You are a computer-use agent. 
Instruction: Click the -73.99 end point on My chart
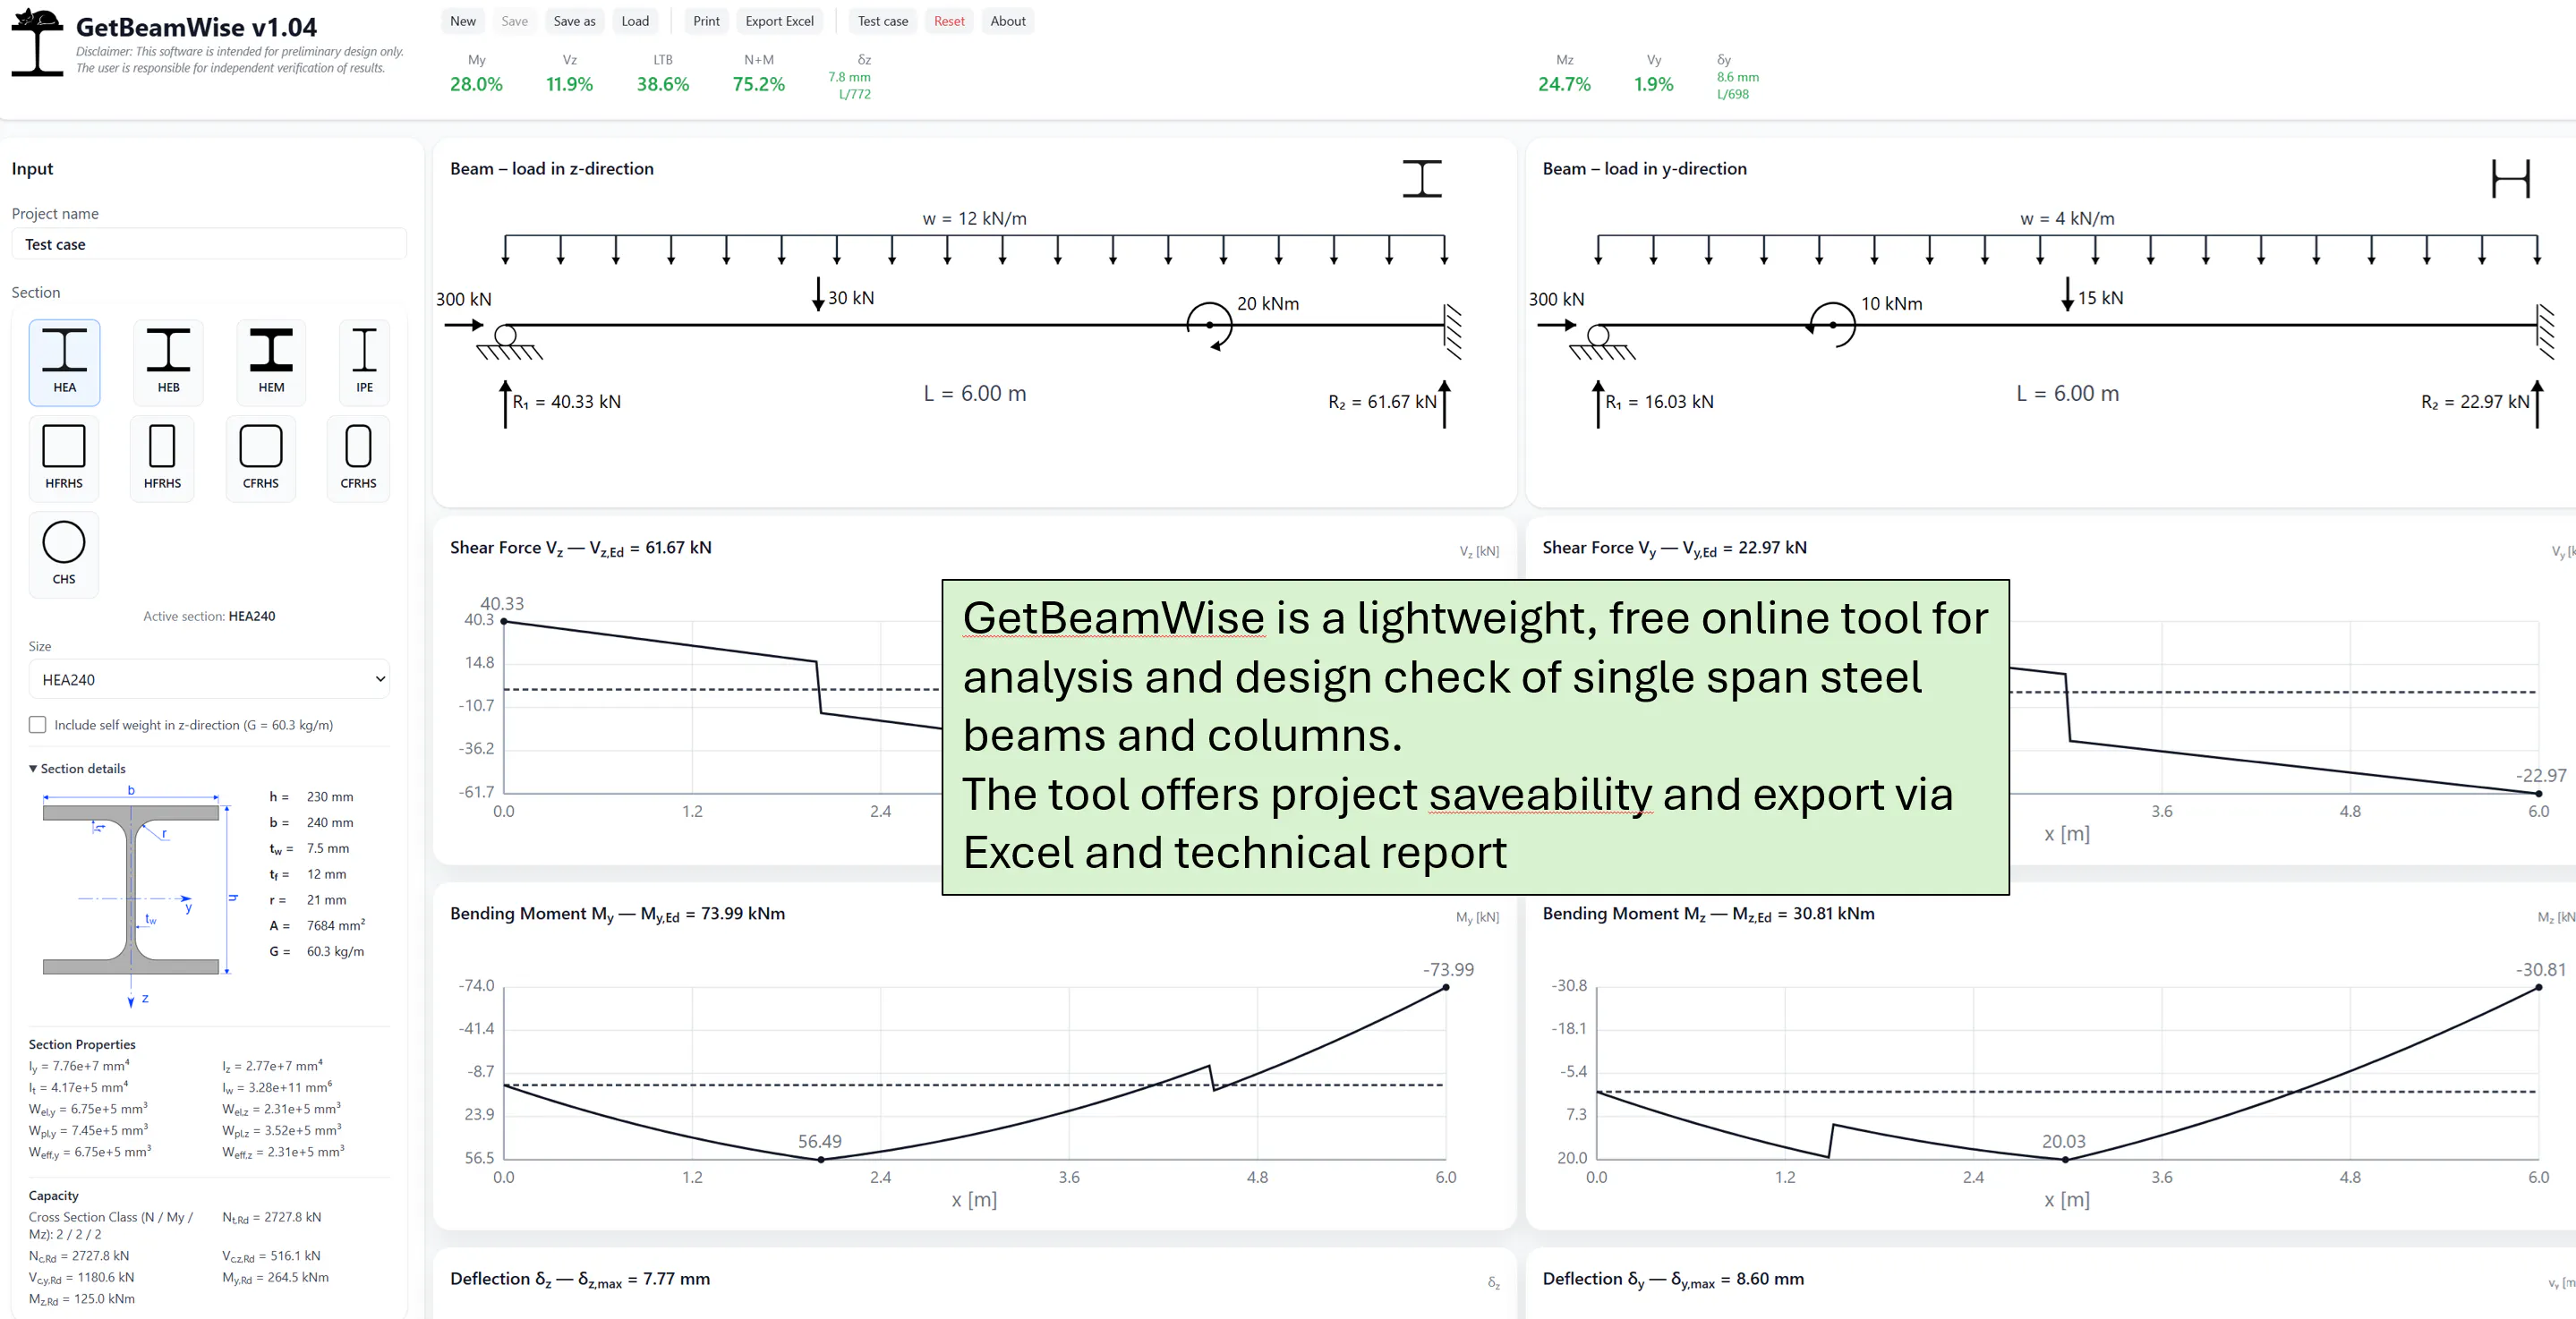click(1446, 987)
